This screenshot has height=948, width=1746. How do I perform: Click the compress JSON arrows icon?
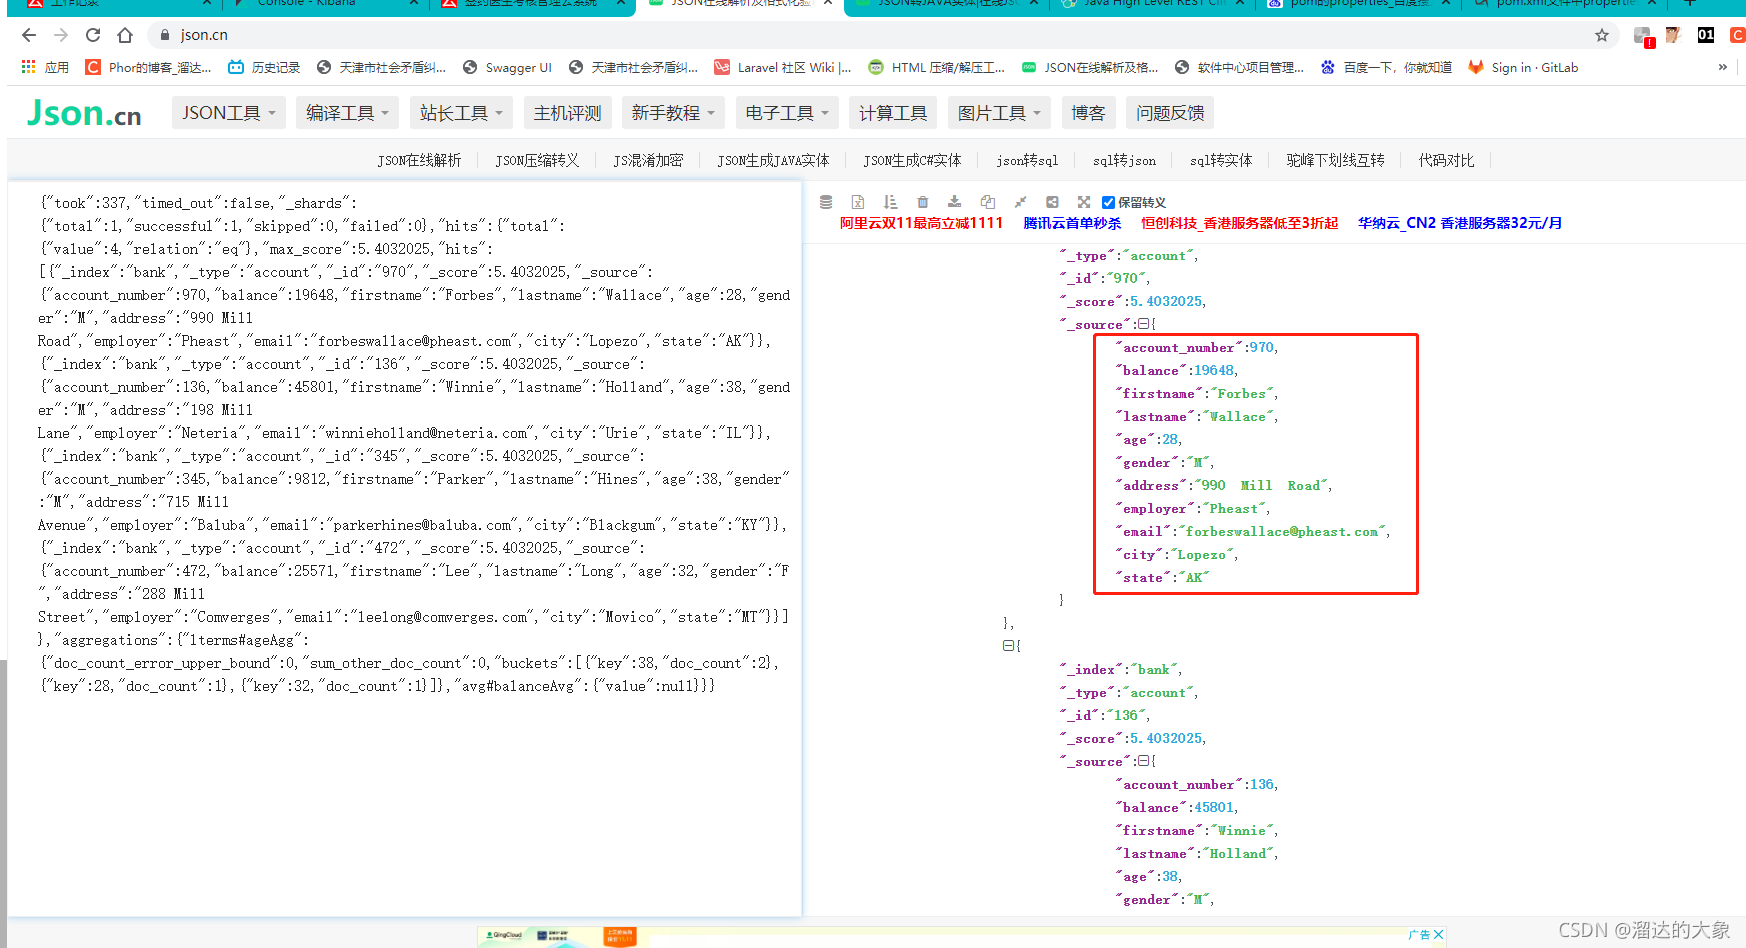[x=1020, y=202]
